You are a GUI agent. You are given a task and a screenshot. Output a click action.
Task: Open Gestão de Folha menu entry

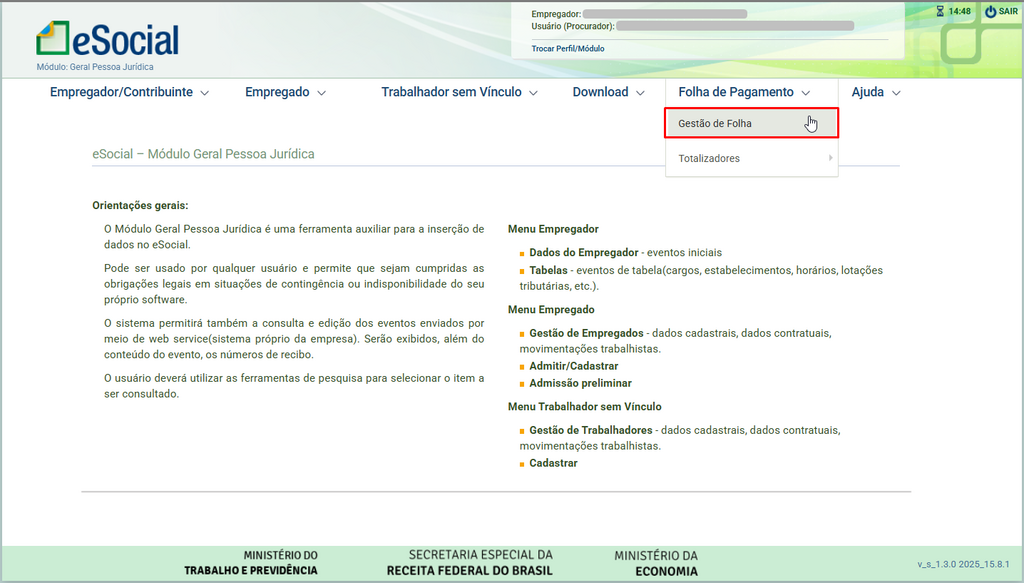coord(715,124)
